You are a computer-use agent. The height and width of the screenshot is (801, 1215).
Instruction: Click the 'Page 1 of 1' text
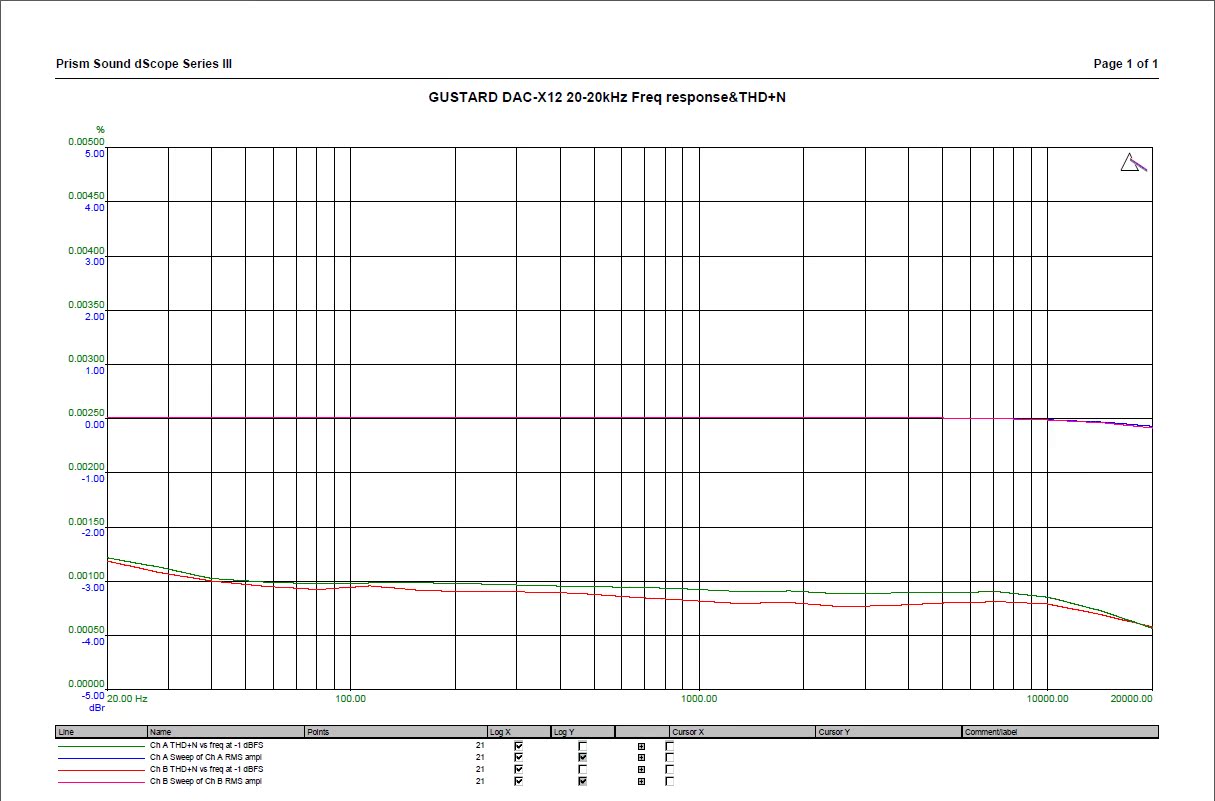[x=1126, y=64]
